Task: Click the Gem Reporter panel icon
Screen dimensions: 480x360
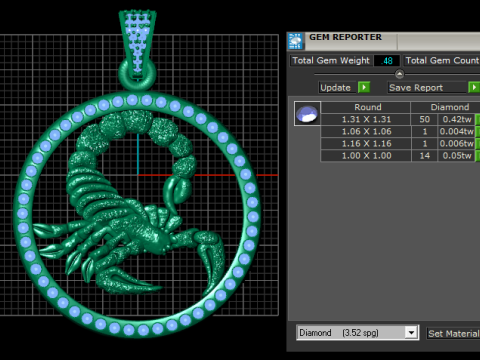Action: [x=295, y=41]
